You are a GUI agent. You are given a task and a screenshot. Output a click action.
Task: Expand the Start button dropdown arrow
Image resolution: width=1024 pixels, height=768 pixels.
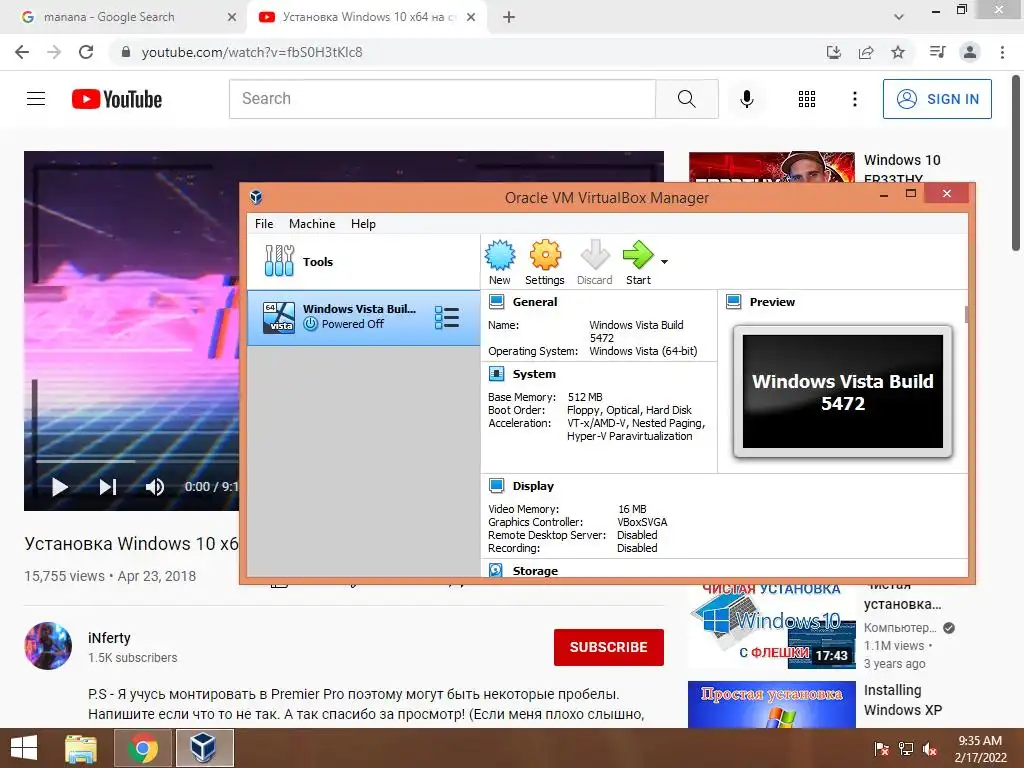point(664,262)
